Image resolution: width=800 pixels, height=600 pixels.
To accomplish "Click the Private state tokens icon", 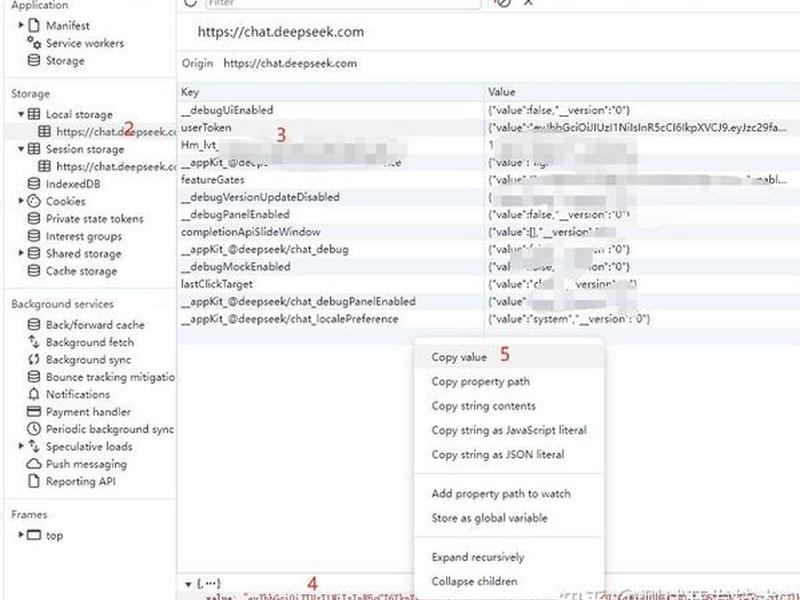I will pyautogui.click(x=34, y=218).
